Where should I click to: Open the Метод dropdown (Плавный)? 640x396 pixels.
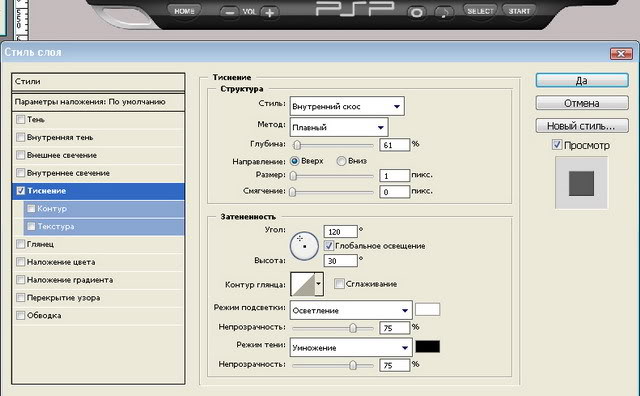(339, 127)
